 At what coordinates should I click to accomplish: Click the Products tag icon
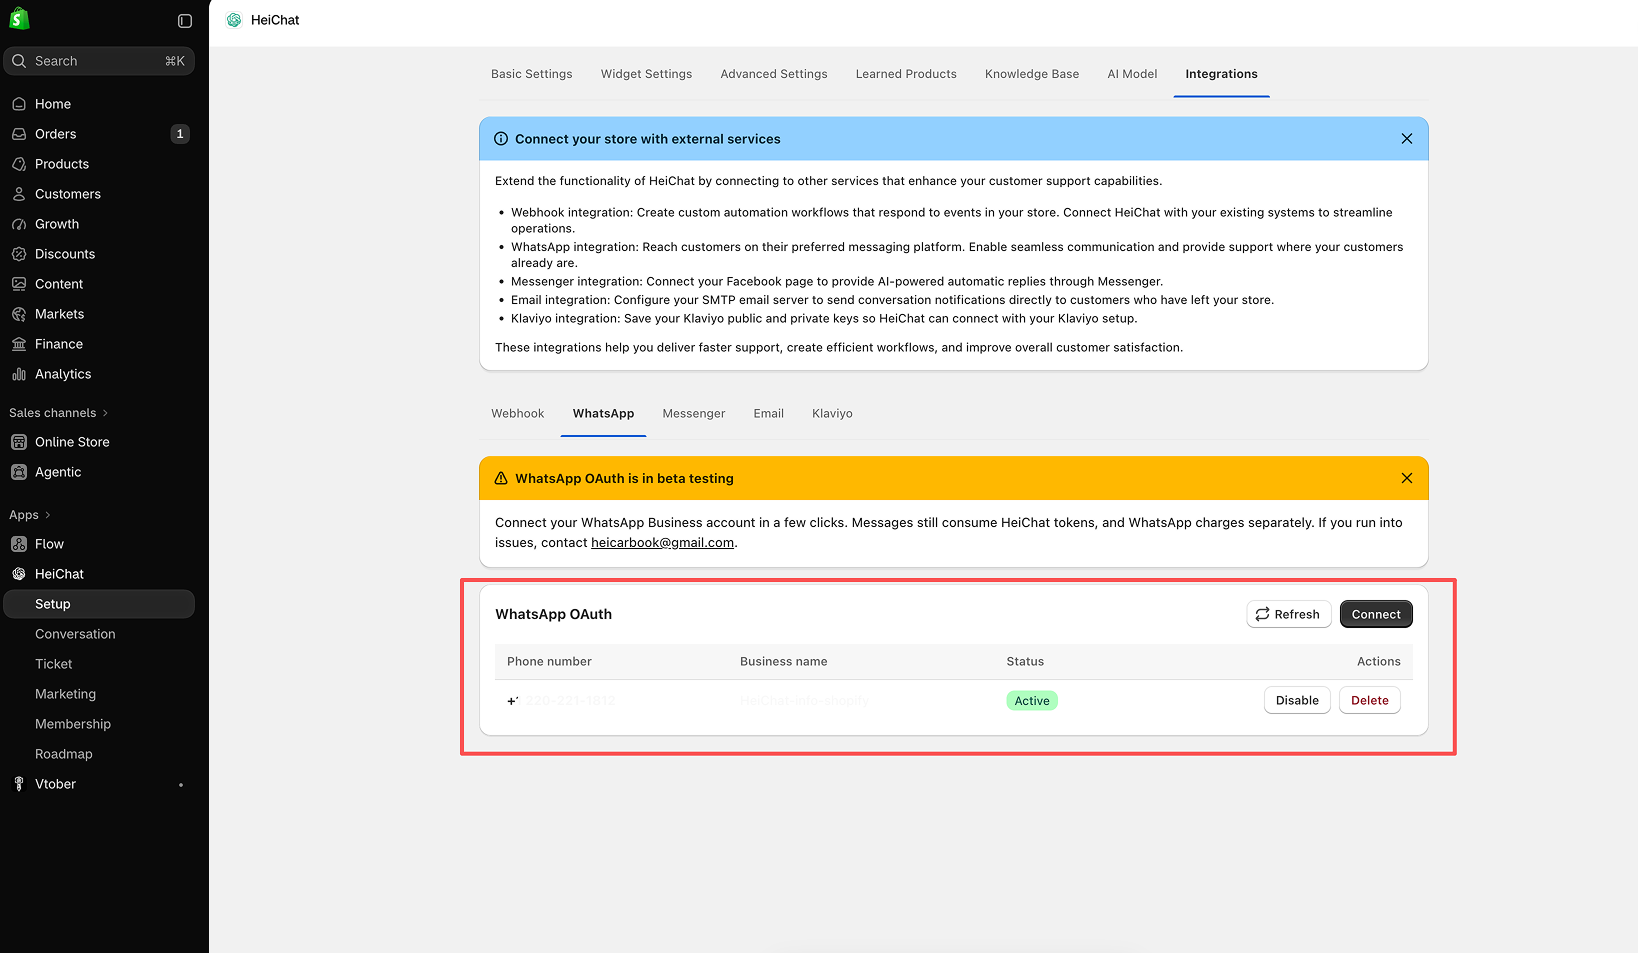pos(19,164)
